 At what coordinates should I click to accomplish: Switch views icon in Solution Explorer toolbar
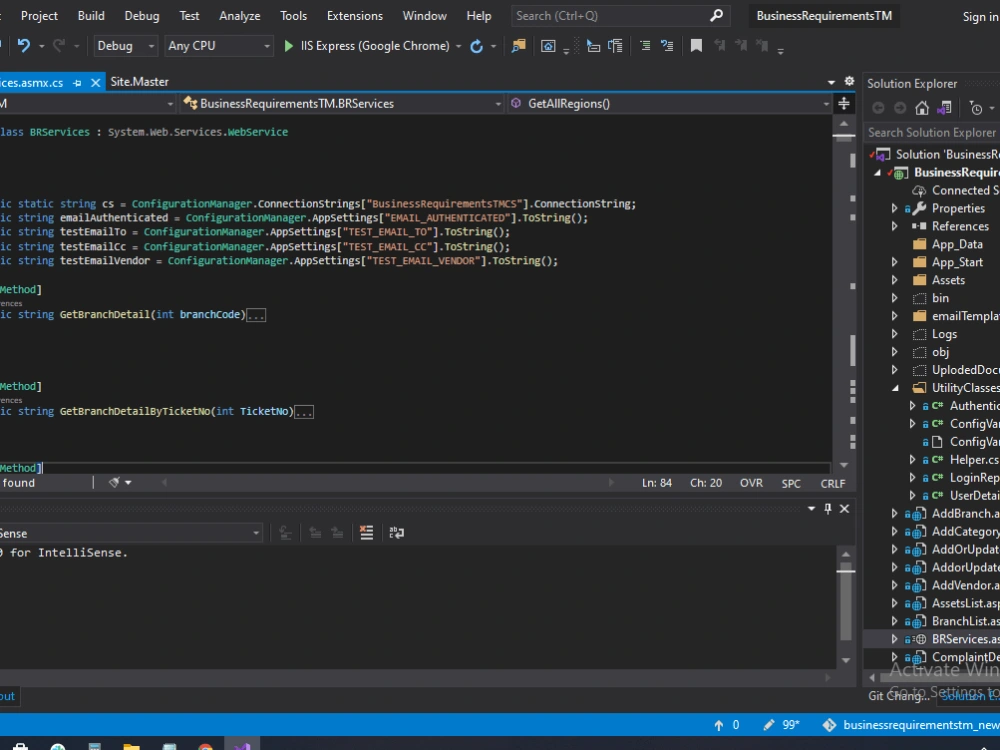pyautogui.click(x=944, y=108)
